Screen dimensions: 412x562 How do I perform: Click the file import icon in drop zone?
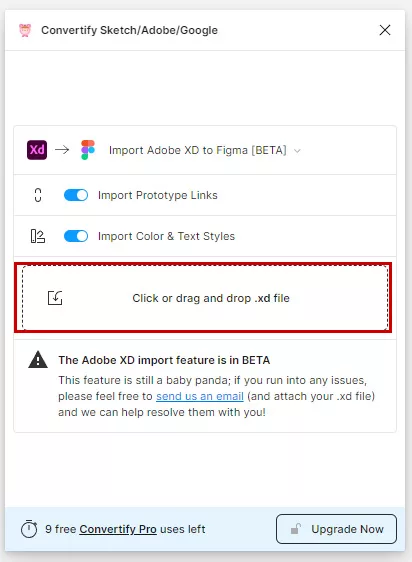(55, 298)
